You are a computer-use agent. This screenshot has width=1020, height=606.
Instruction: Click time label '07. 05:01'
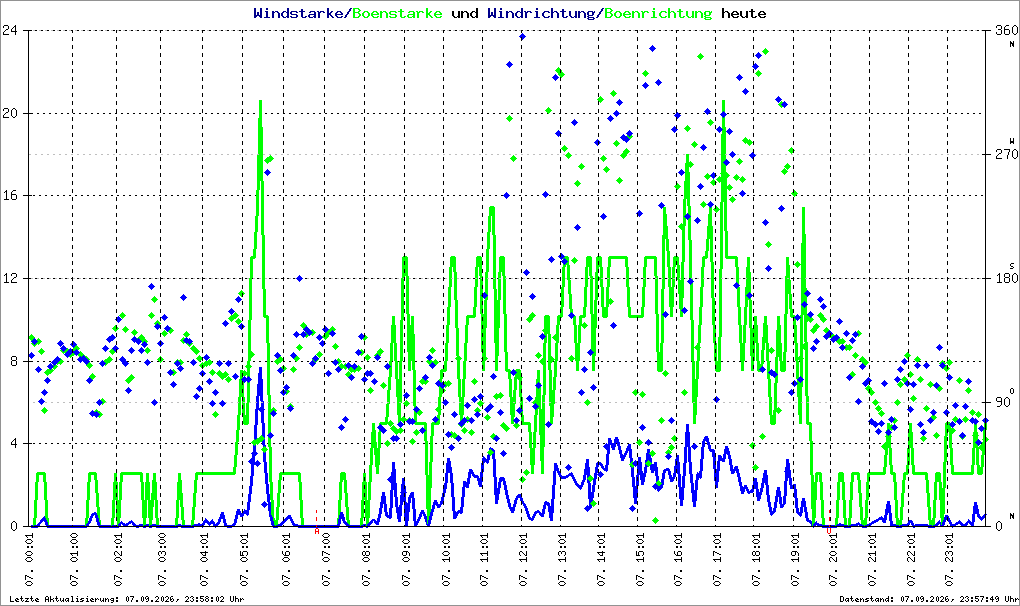click(x=244, y=560)
